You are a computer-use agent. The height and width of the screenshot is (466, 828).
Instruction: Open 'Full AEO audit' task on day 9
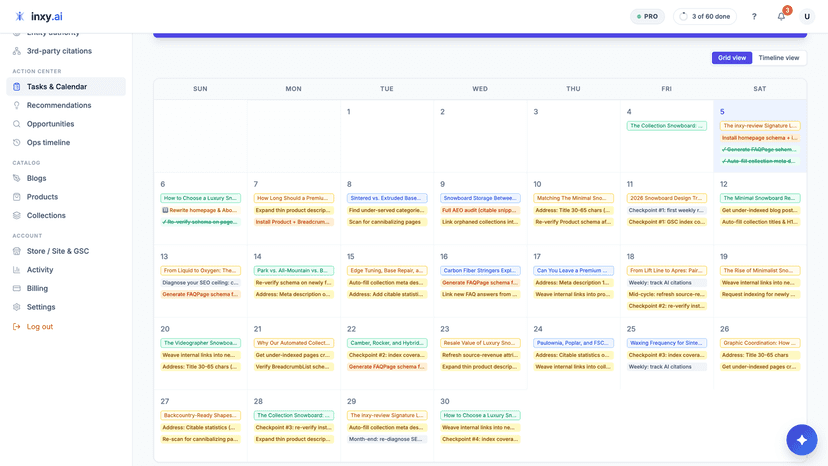(x=480, y=210)
